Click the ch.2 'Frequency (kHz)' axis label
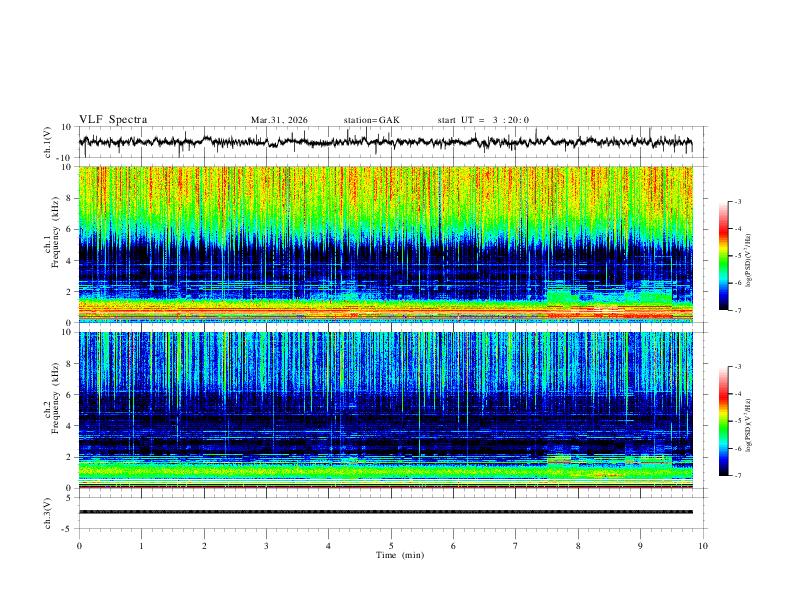The width and height of the screenshot is (792, 612). pyautogui.click(x=55, y=398)
